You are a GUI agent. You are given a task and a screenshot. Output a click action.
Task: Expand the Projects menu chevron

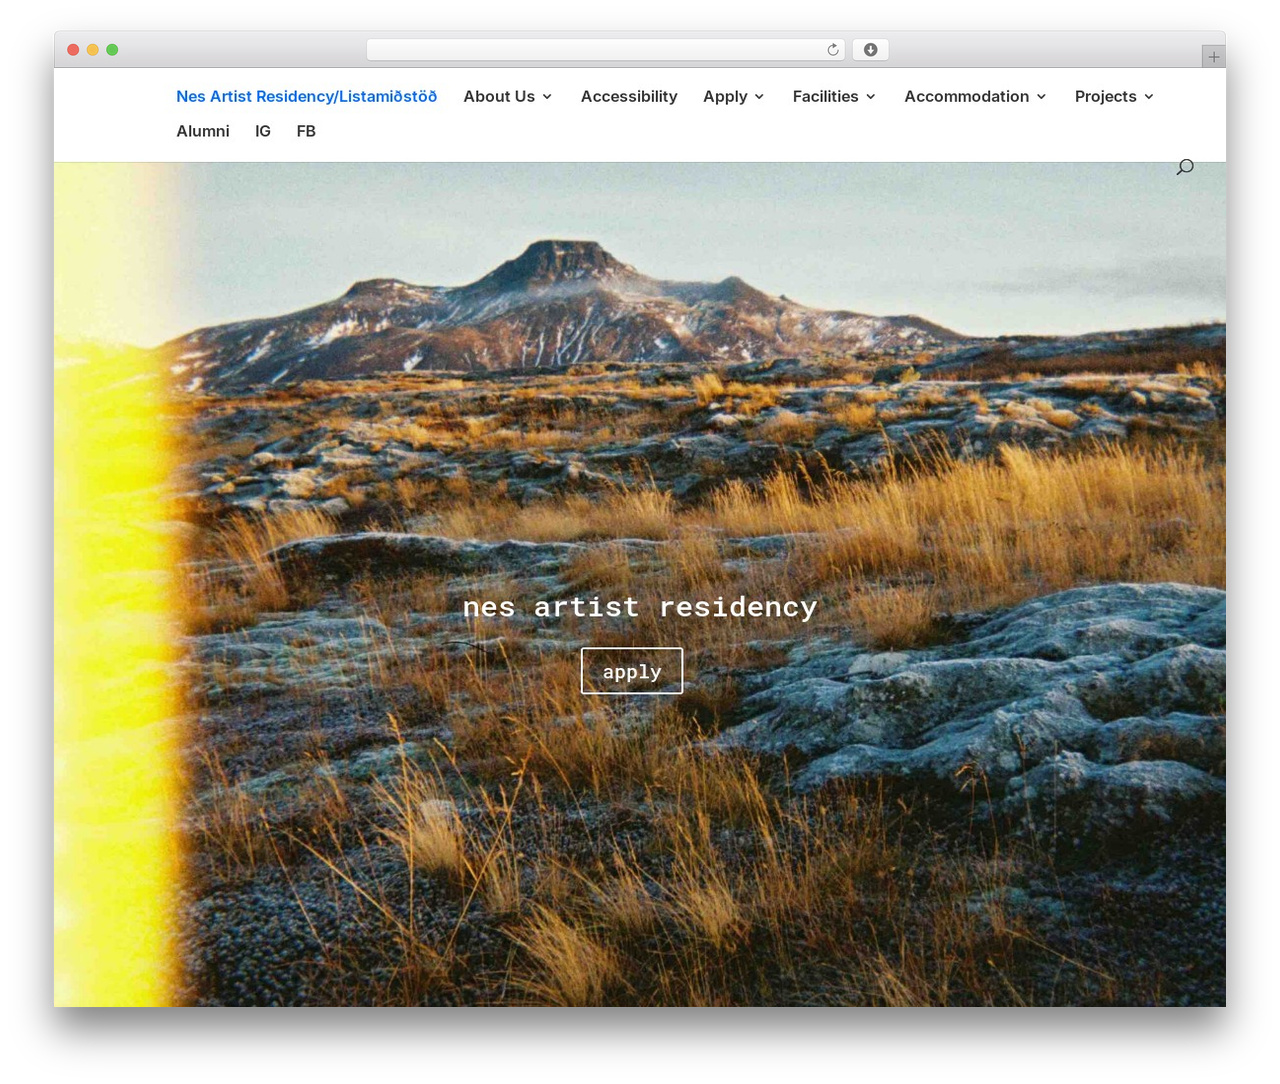pyautogui.click(x=1149, y=97)
